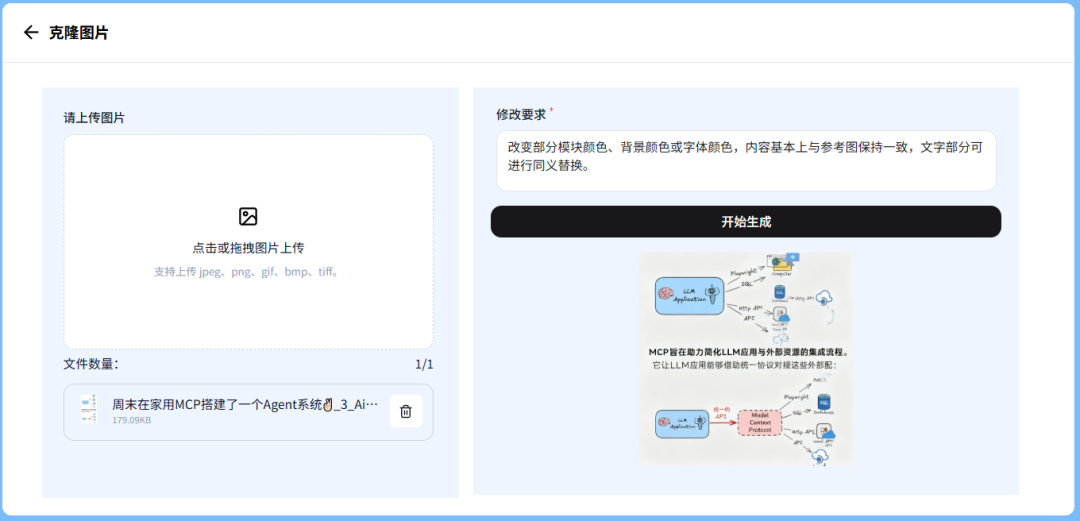Click the 179.09KB file size text
This screenshot has height=521, width=1080.
[x=132, y=420]
